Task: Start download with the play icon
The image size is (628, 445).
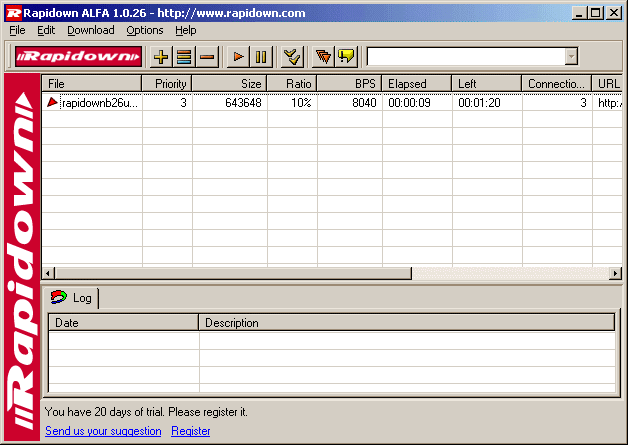Action: click(238, 56)
